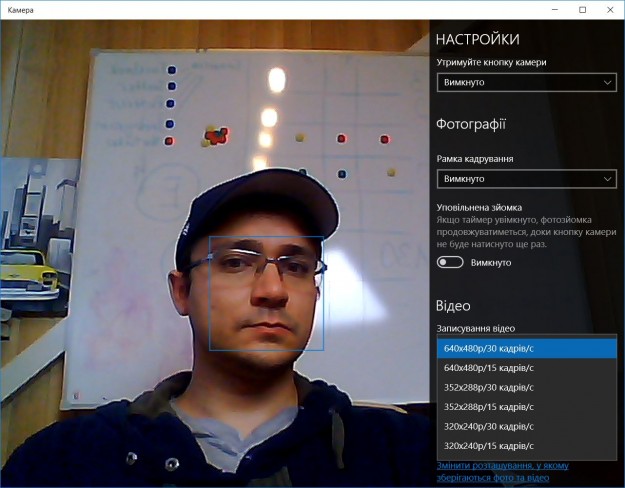
Task: Close the Камера app window
Action: [x=608, y=9]
